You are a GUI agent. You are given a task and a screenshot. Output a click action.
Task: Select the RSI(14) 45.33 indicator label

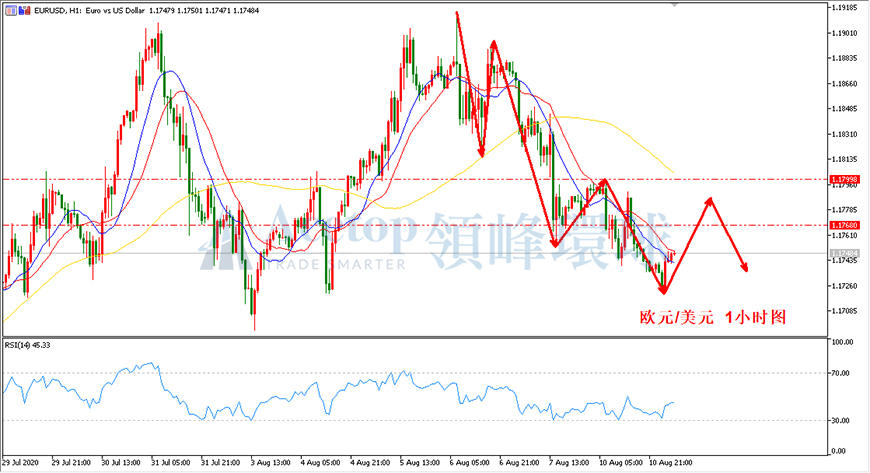point(27,345)
